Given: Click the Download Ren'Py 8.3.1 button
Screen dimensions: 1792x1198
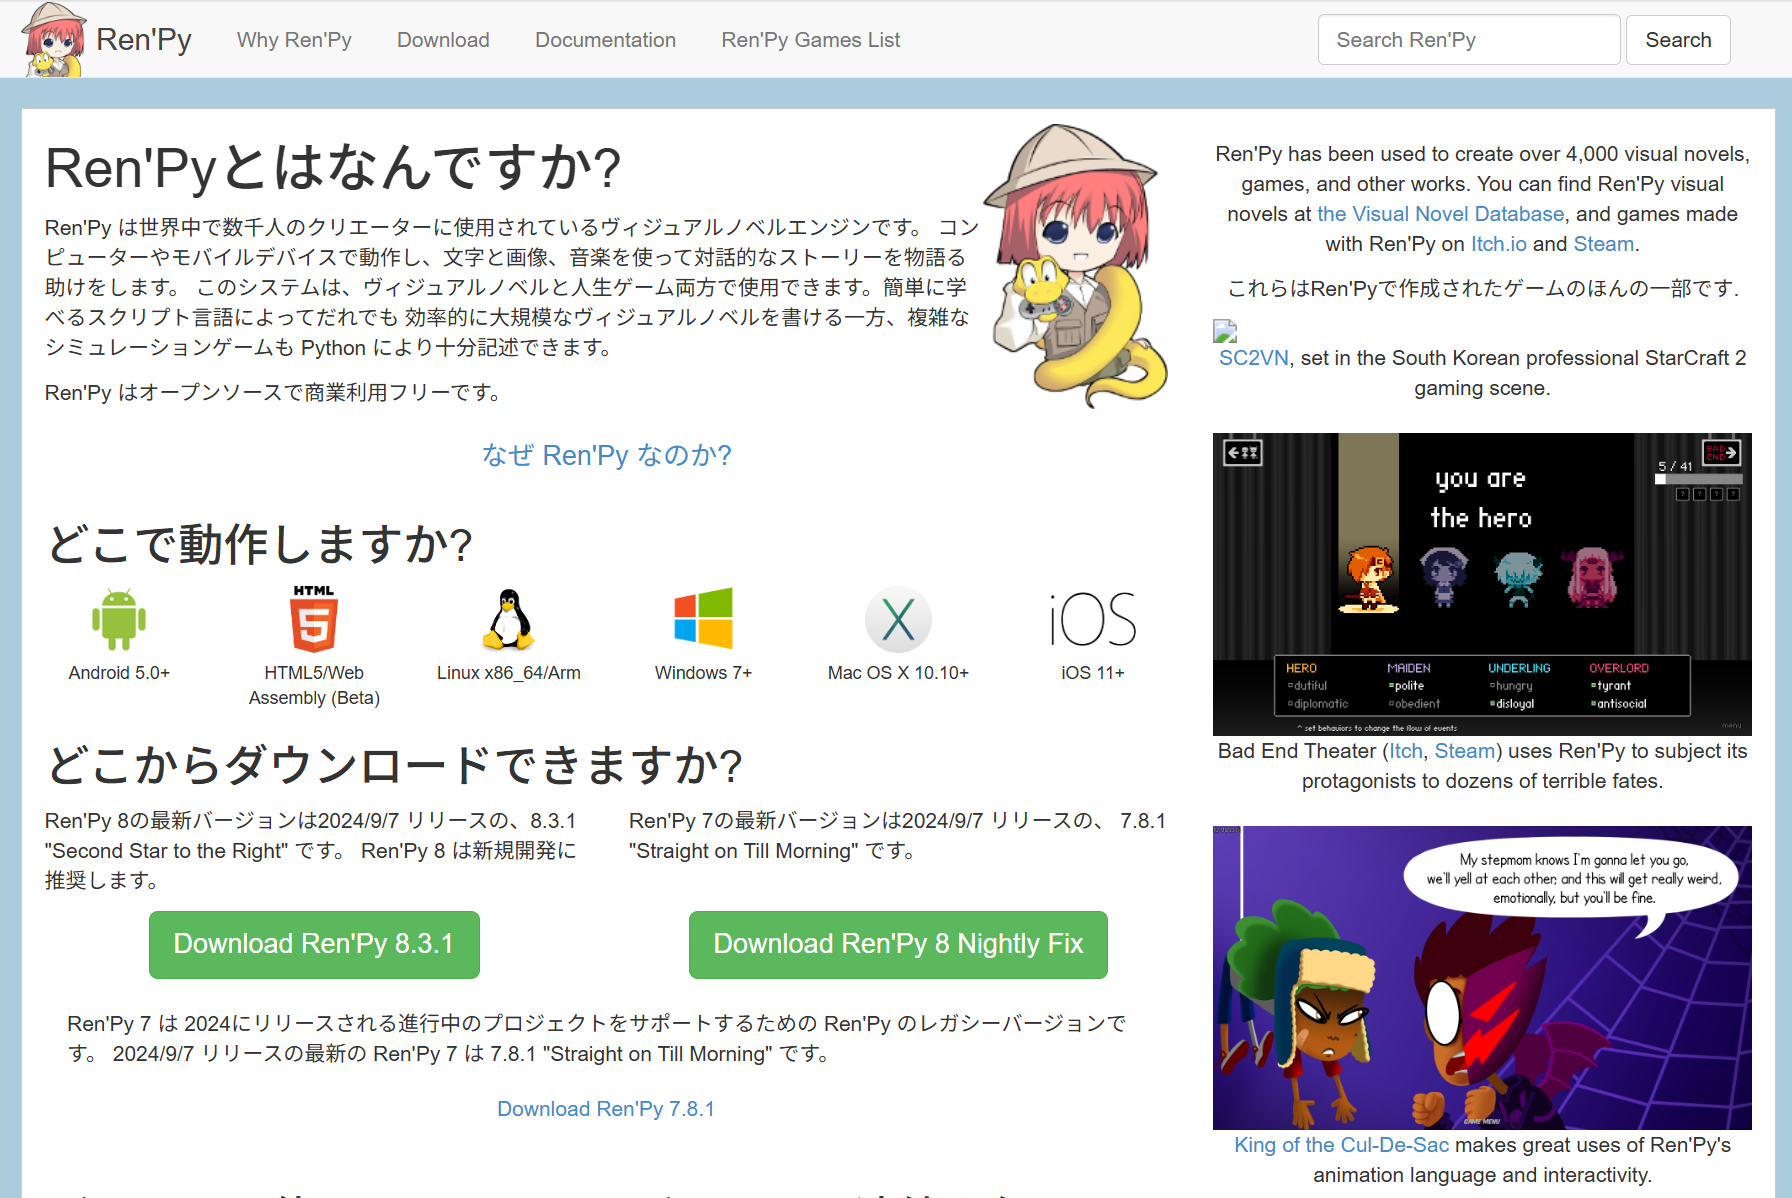Looking at the screenshot, I should [314, 944].
